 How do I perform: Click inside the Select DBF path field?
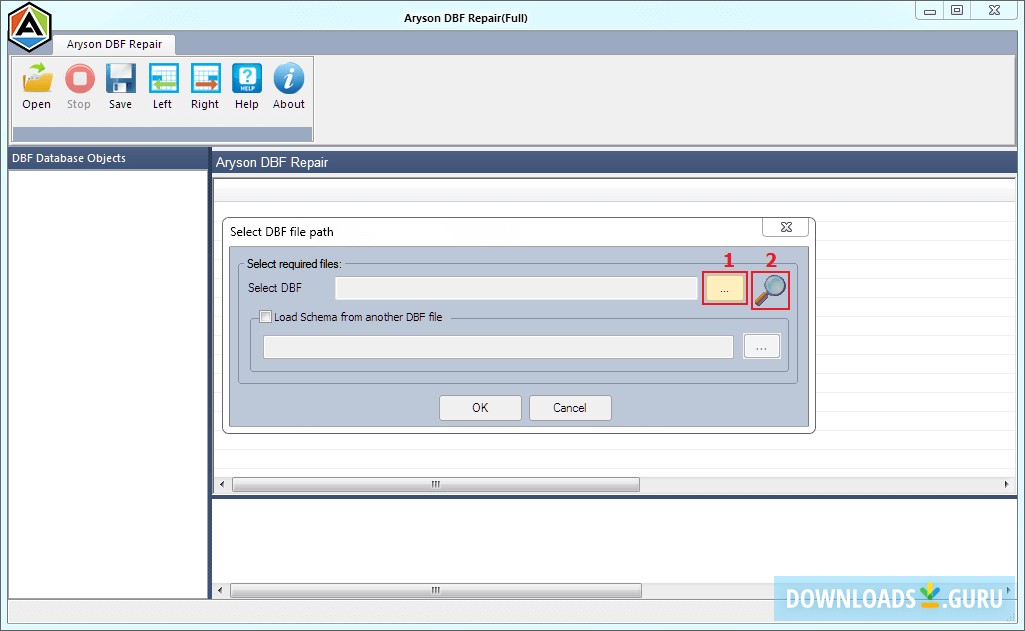click(x=515, y=288)
